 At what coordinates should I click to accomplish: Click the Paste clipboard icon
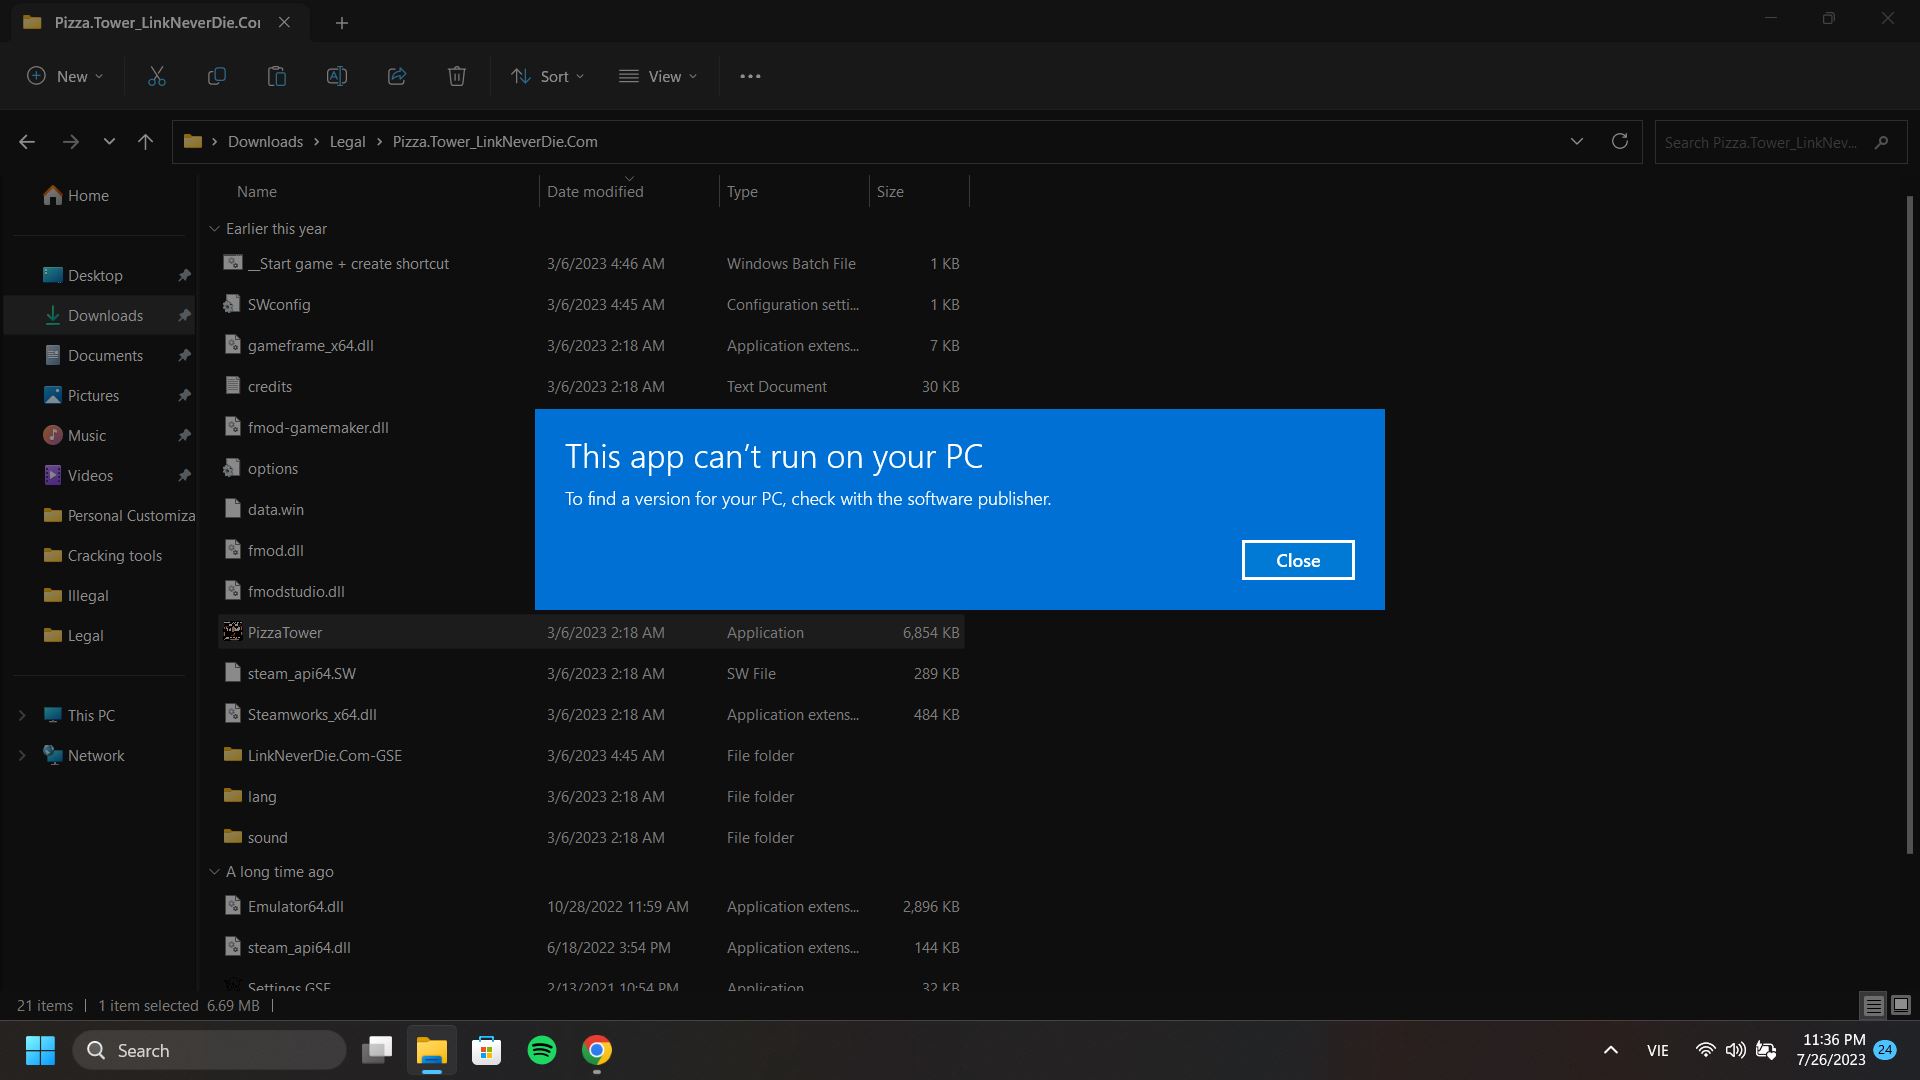tap(277, 76)
